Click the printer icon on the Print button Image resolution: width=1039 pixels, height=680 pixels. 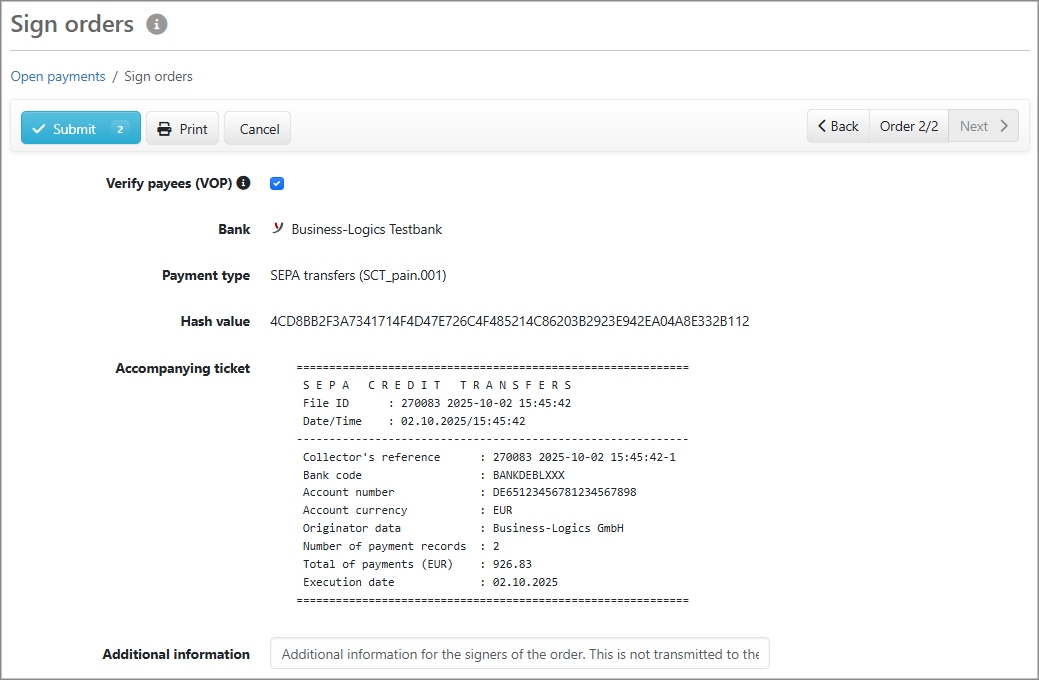[x=165, y=129]
